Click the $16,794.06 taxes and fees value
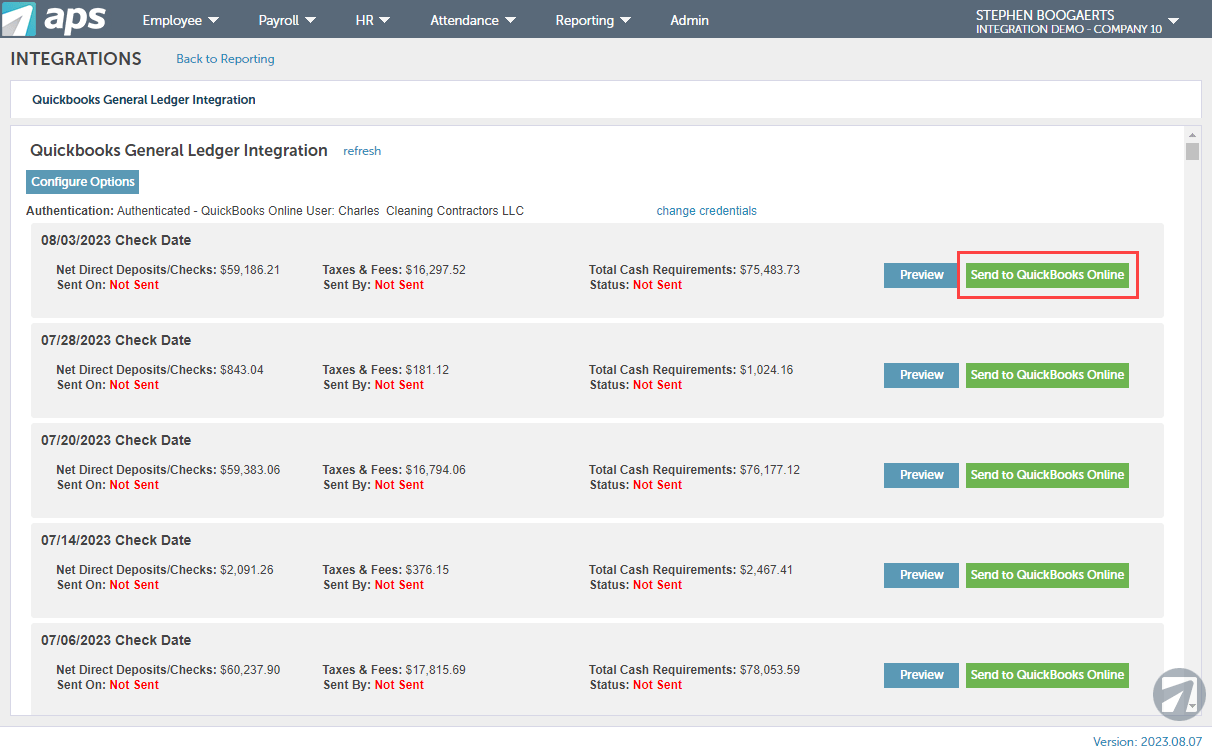The width and height of the screenshot is (1212, 756). coord(436,470)
